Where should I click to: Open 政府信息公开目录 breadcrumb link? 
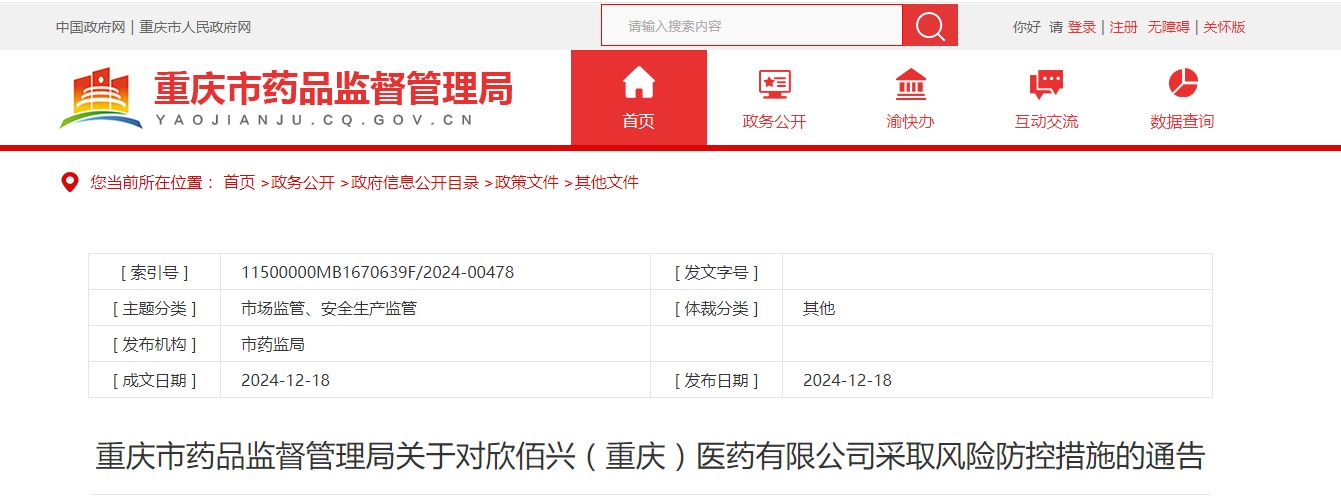coord(415,182)
